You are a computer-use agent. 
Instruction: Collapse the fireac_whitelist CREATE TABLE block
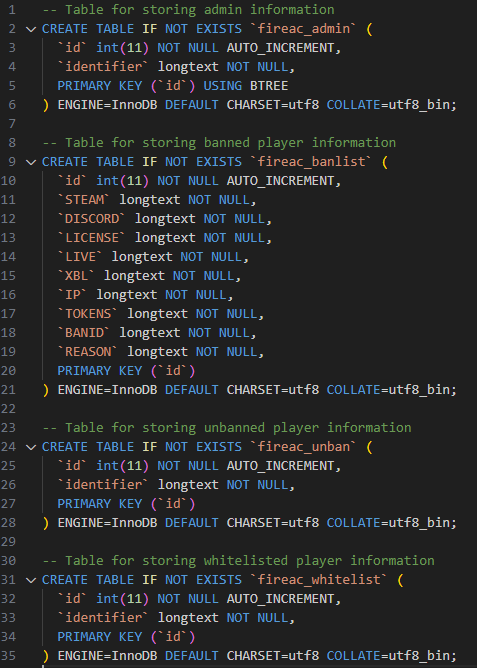[x=31, y=580]
